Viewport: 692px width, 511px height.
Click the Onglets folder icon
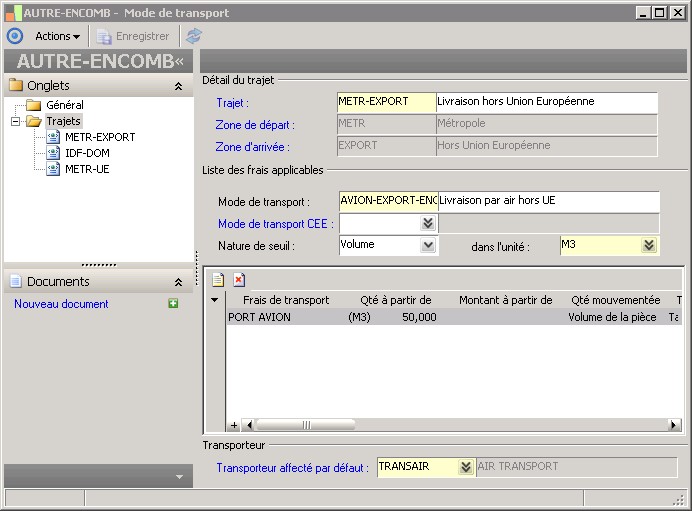(x=16, y=85)
